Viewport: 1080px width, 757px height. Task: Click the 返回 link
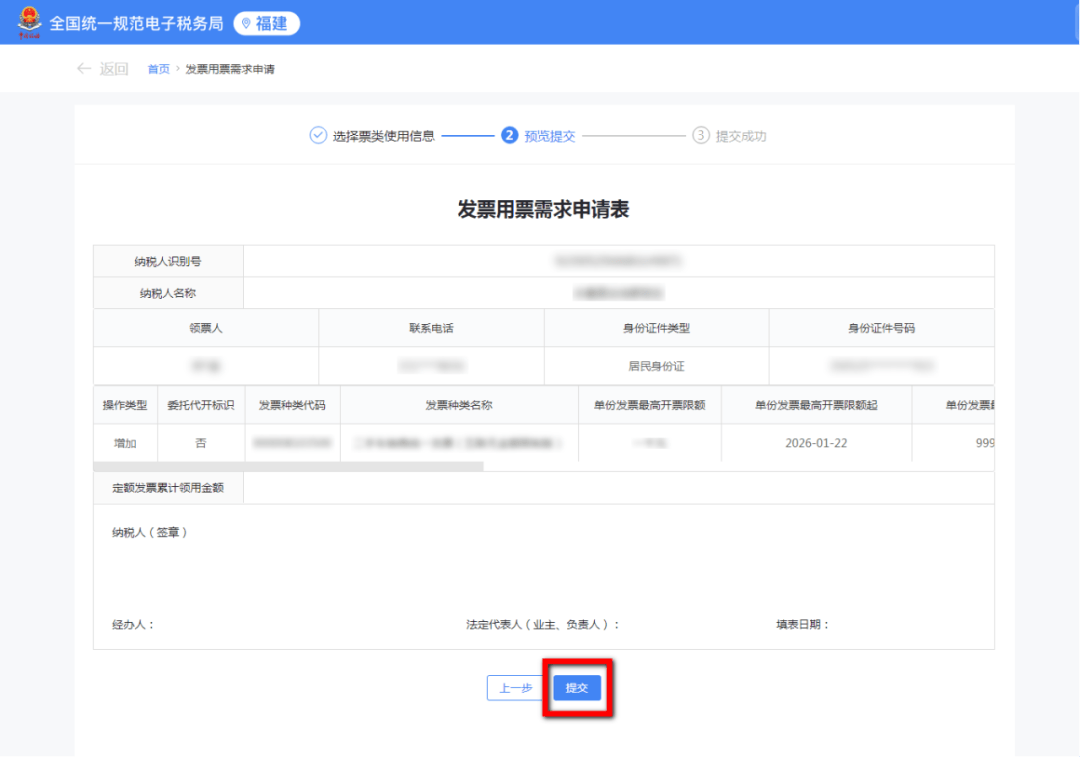point(114,69)
